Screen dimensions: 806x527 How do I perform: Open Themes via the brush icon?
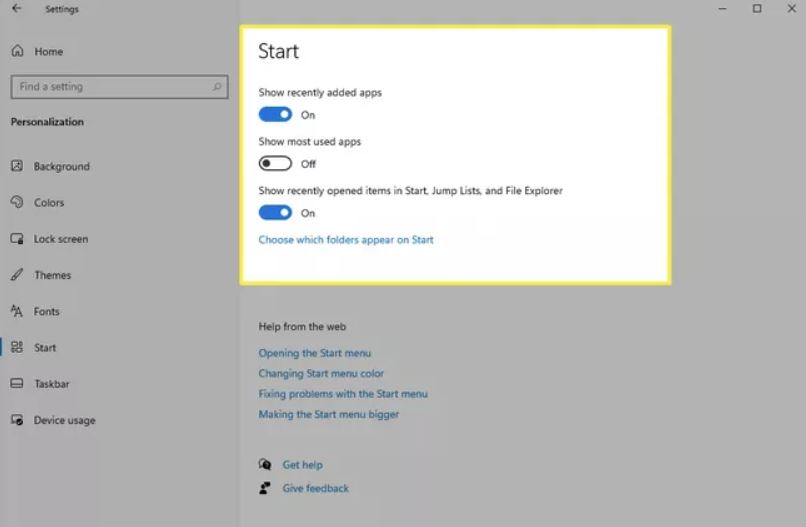pyautogui.click(x=17, y=275)
